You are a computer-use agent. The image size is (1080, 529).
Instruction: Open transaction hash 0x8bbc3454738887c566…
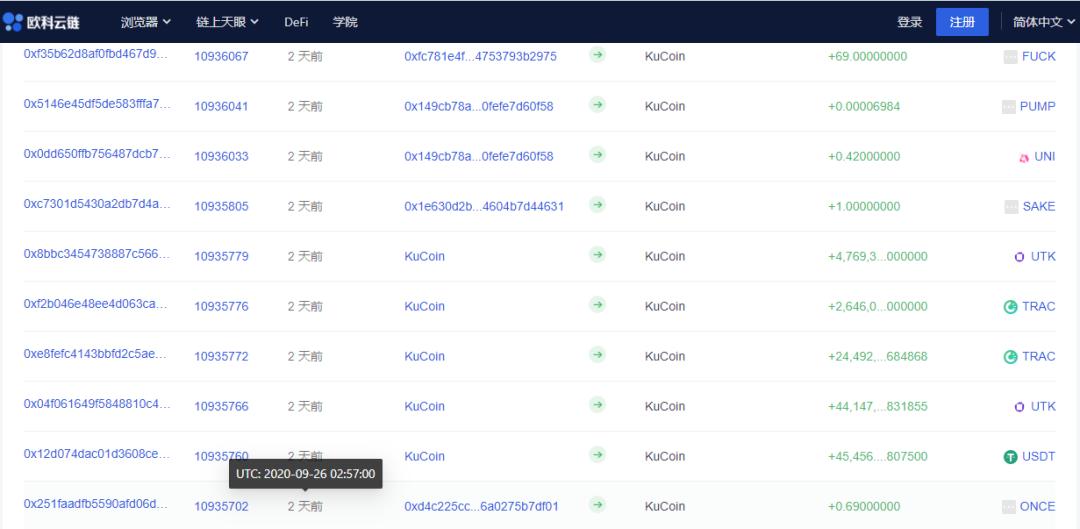(x=96, y=254)
